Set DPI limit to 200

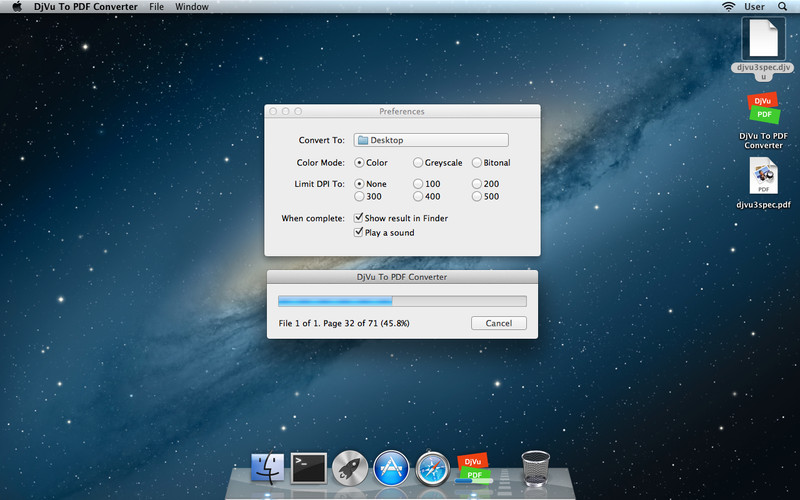[477, 184]
